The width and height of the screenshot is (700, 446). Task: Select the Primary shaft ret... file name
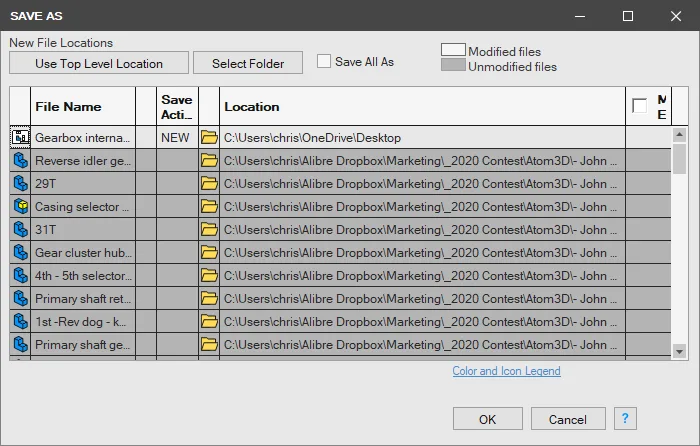pyautogui.click(x=83, y=299)
